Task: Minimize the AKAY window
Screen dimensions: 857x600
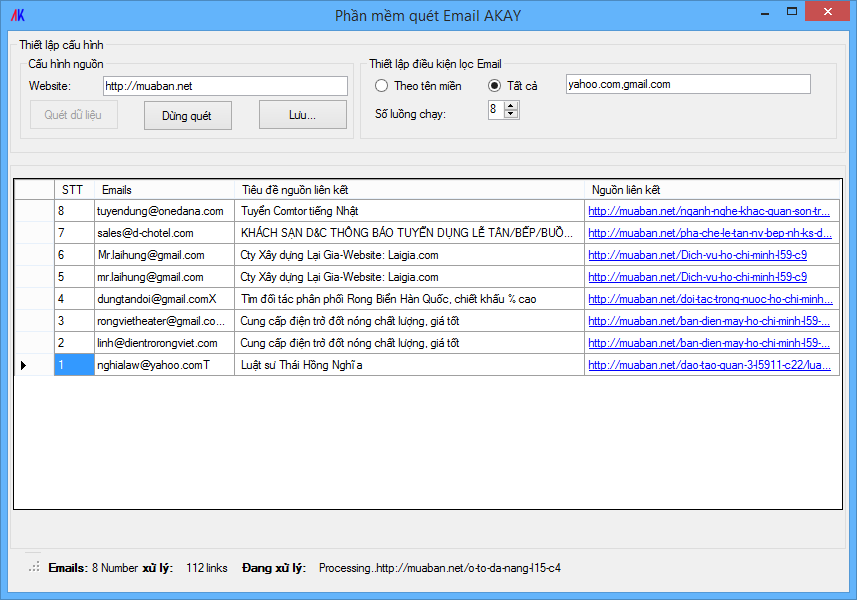Action: 765,13
